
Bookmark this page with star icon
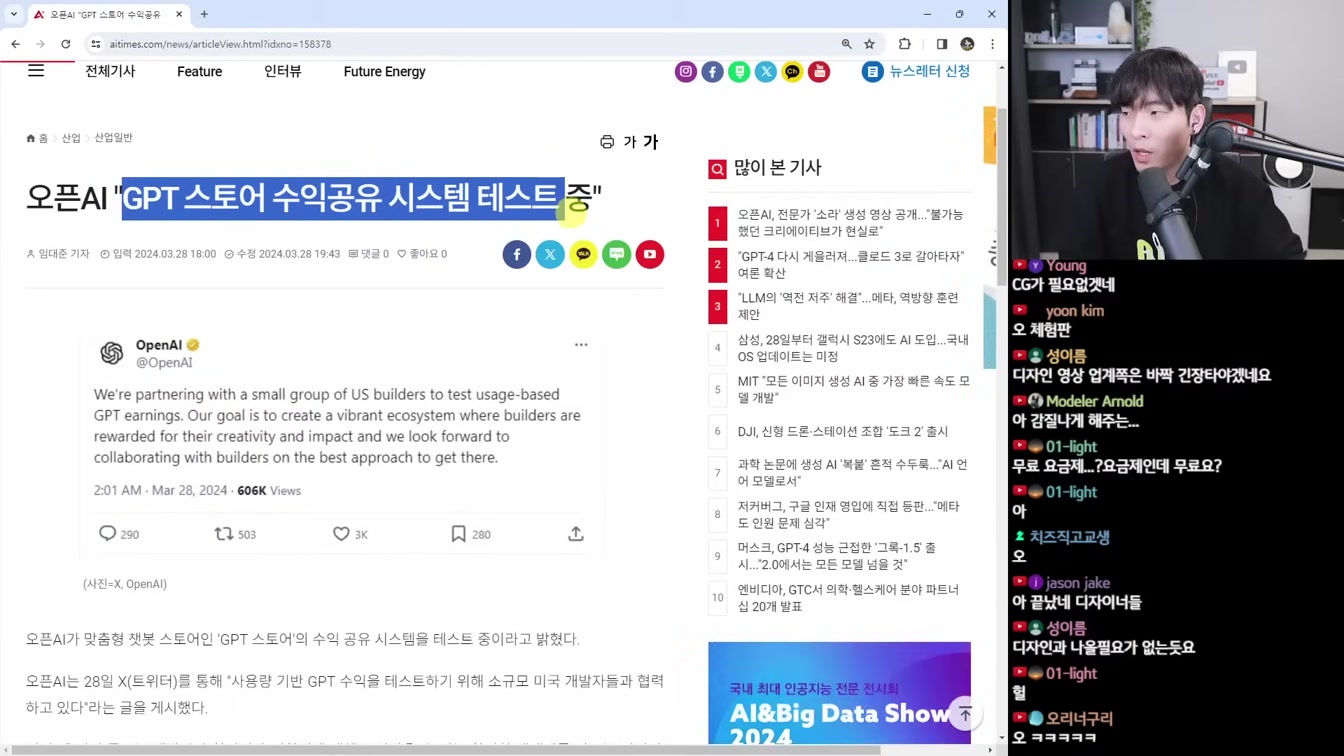(870, 44)
